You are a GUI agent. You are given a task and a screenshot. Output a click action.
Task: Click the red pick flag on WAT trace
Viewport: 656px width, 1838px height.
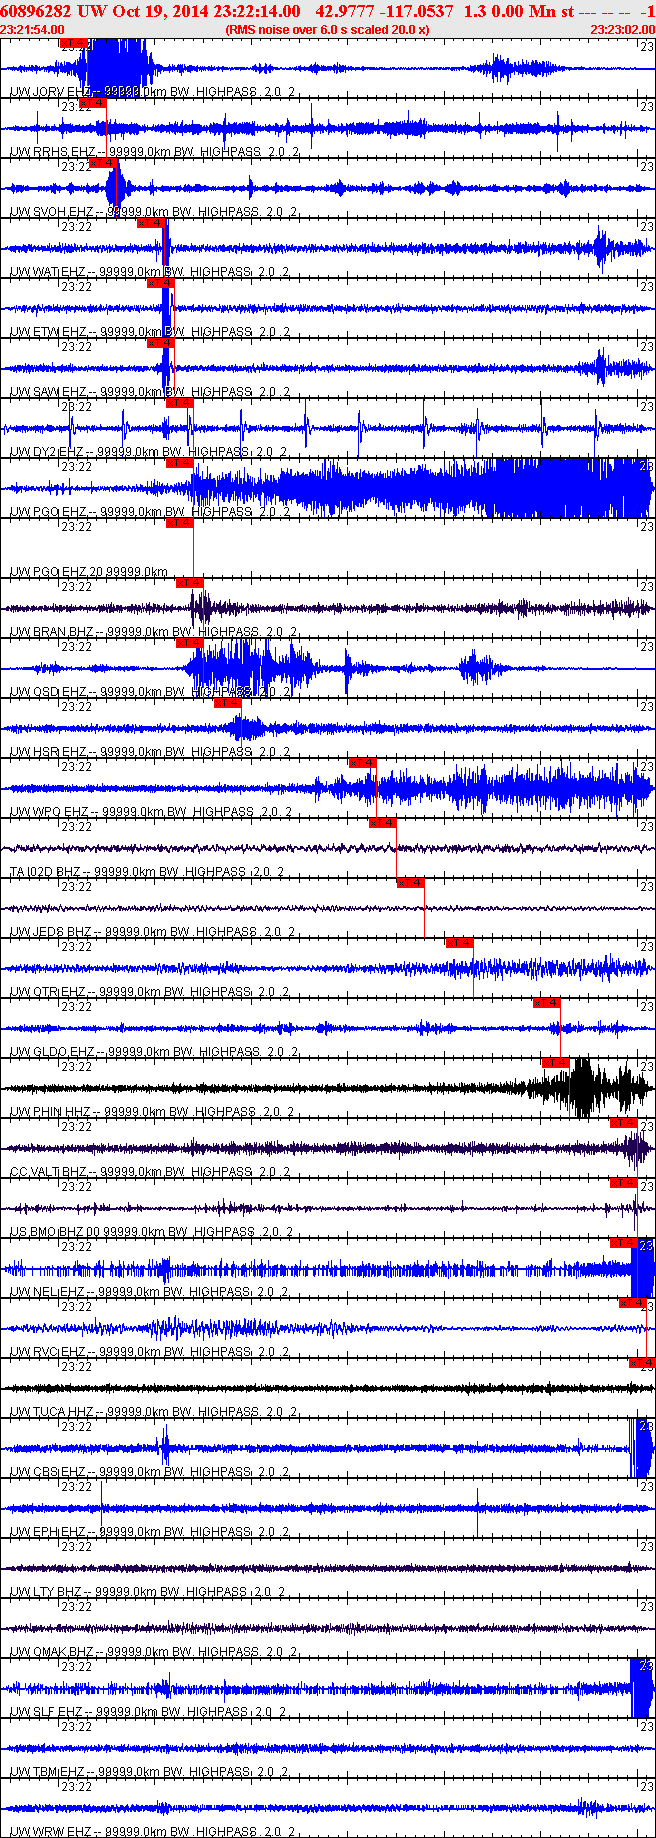[x=151, y=223]
